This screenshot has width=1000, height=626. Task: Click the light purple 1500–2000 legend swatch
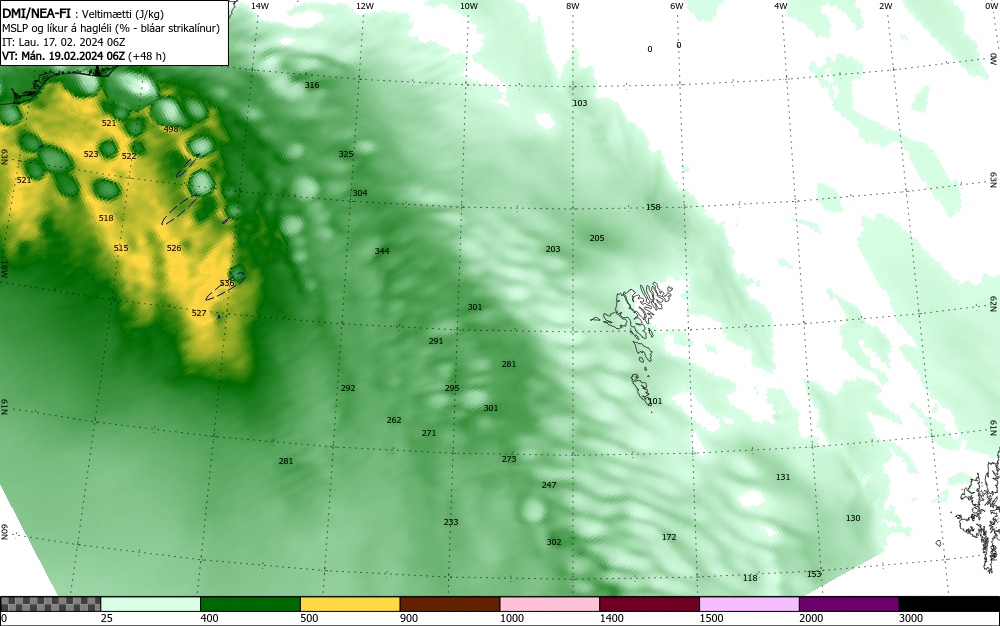tap(749, 604)
